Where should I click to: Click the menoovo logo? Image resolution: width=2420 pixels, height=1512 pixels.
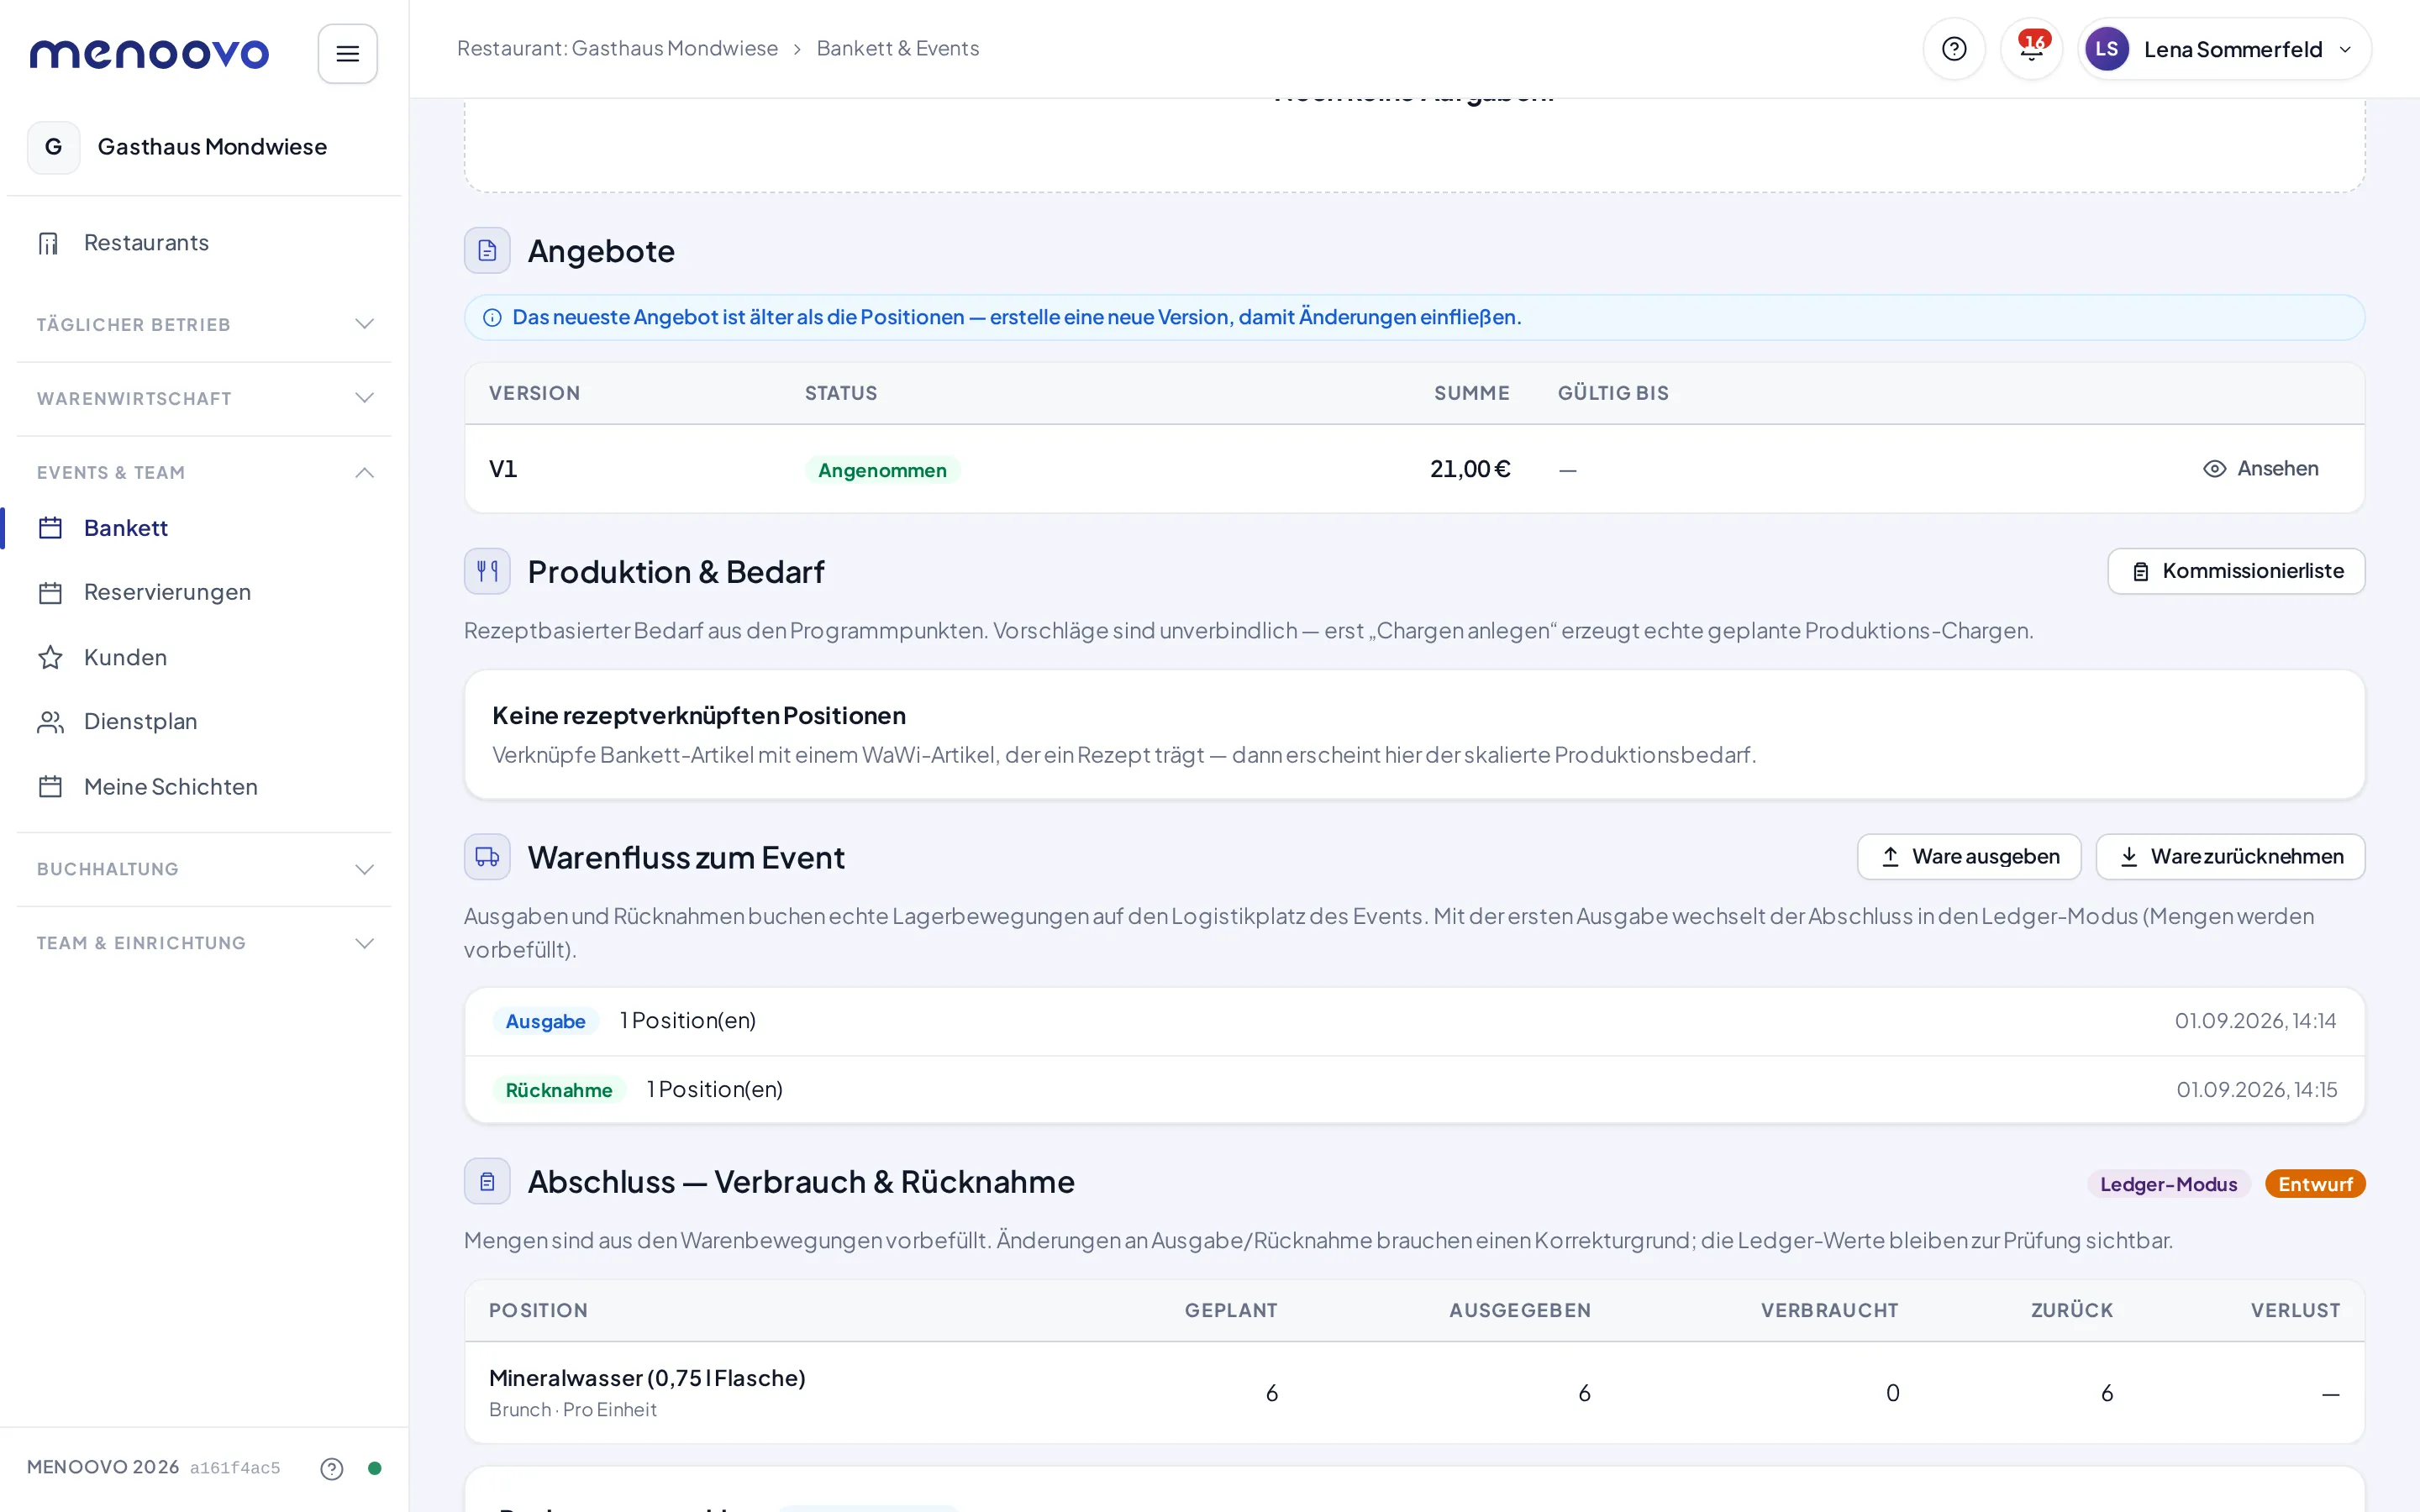point(149,53)
